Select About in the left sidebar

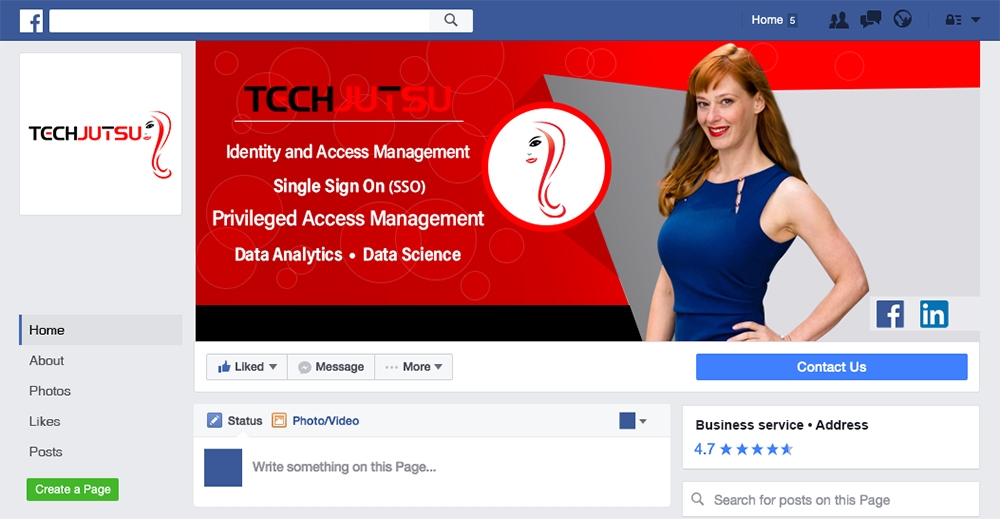47,361
